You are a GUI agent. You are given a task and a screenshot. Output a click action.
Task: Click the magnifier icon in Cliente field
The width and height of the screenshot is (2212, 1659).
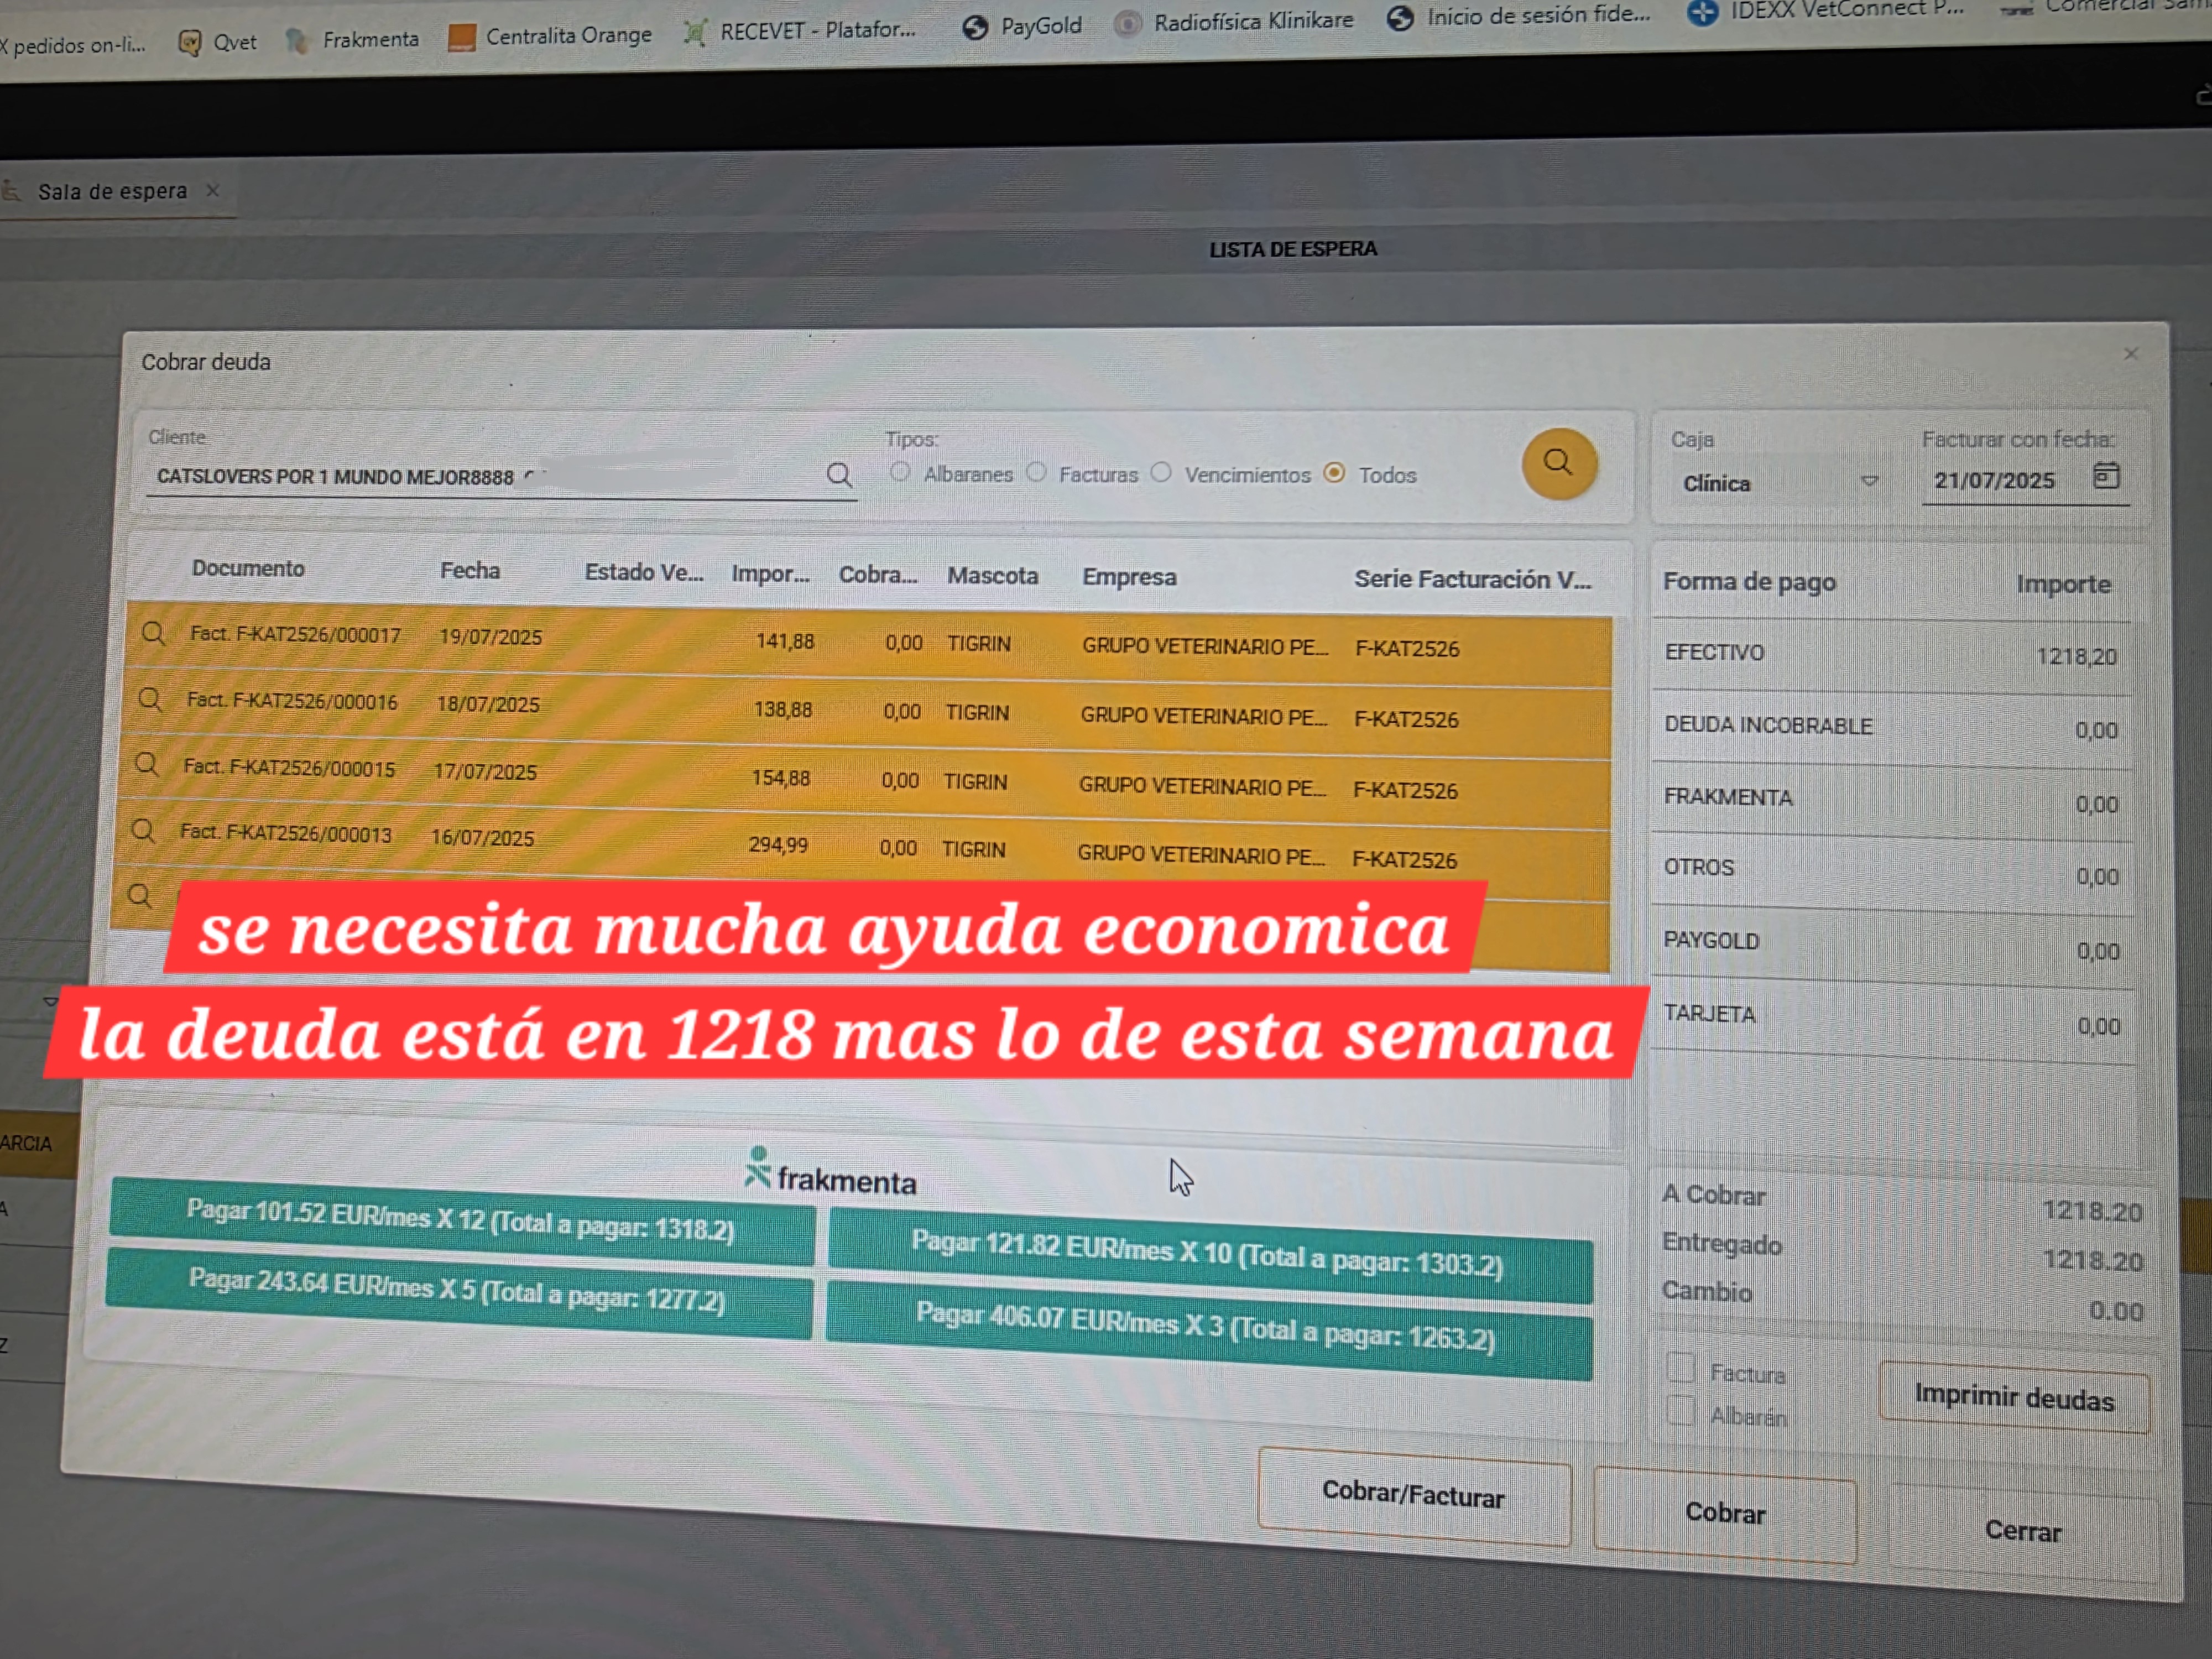(839, 474)
